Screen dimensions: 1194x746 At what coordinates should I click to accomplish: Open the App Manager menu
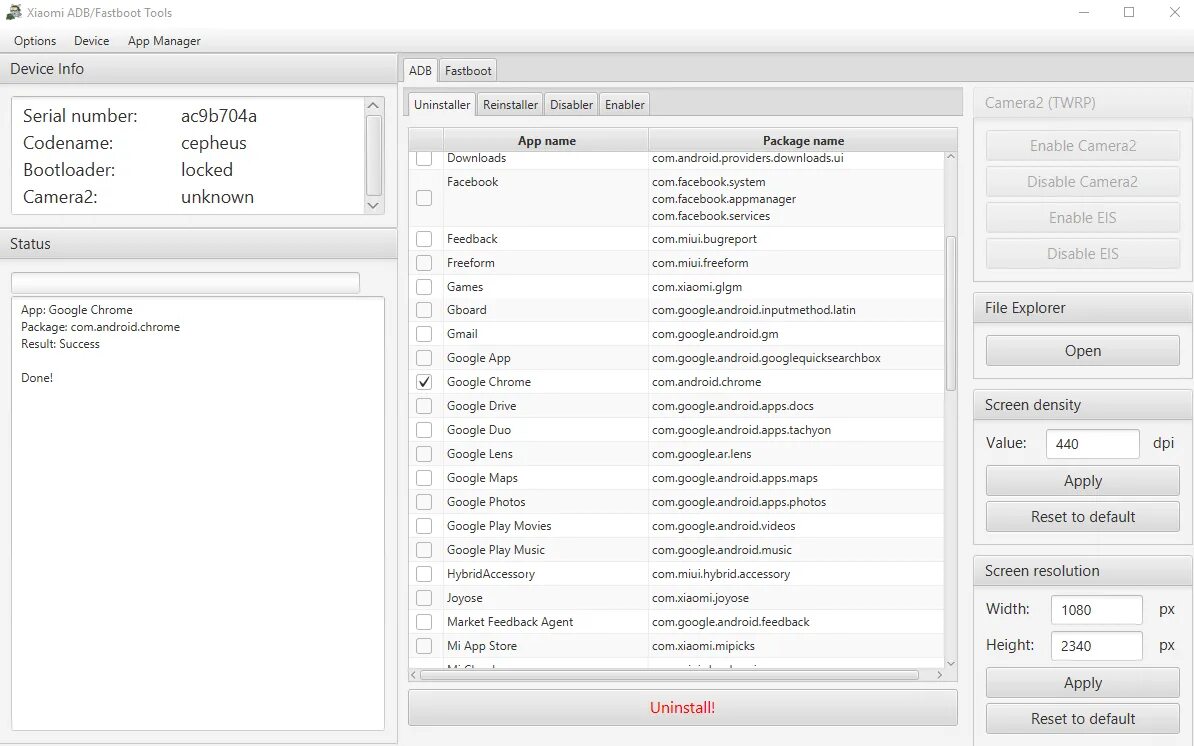click(164, 41)
